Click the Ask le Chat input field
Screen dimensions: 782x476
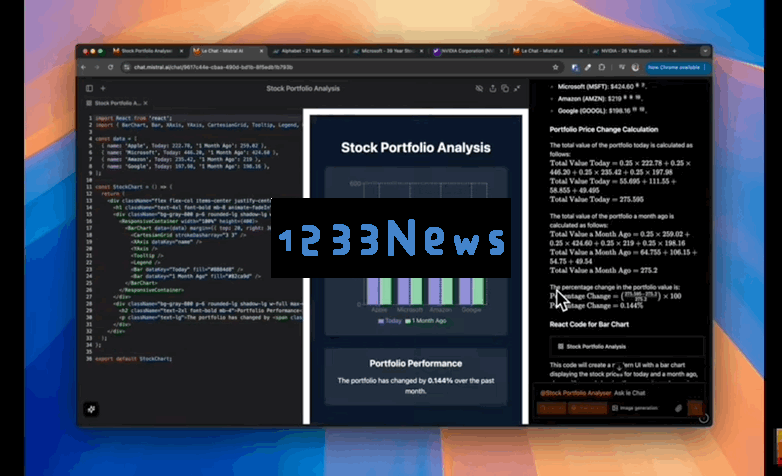coord(630,393)
